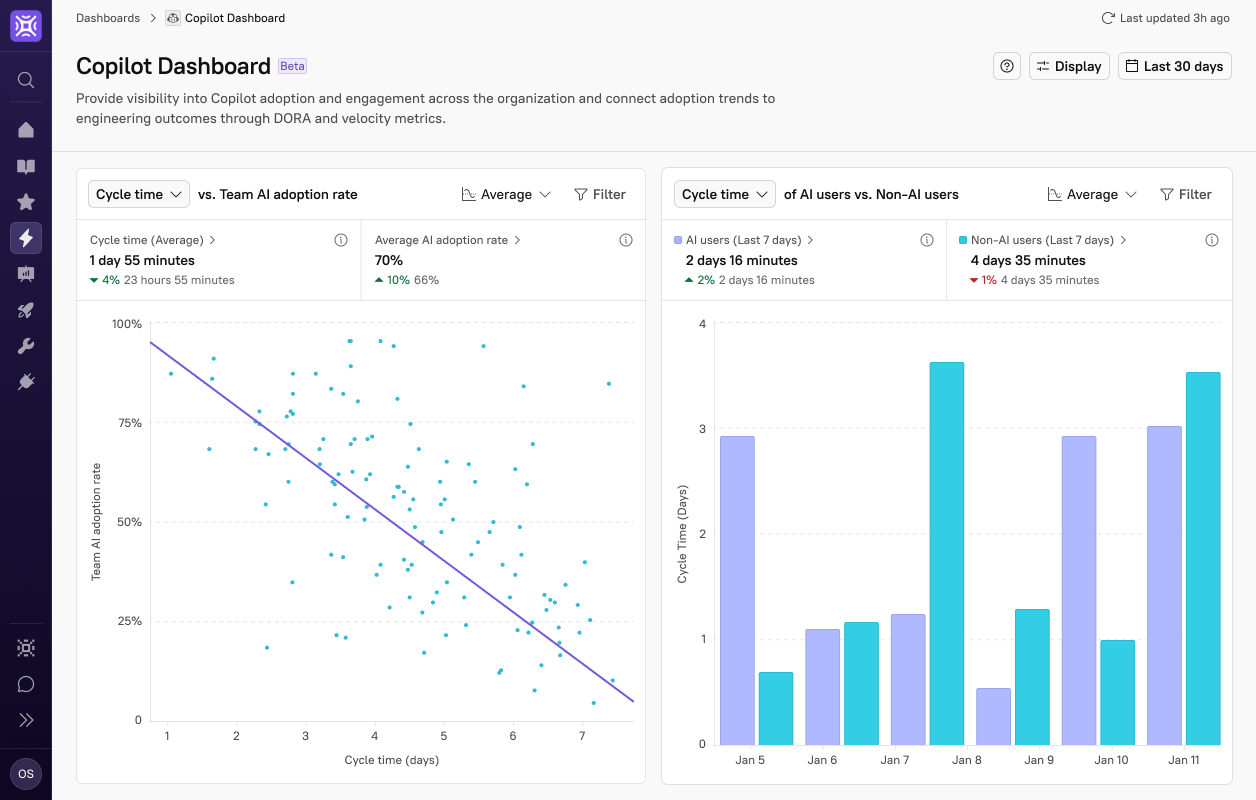Open the chat bubble icon near sidebar bottom
The width and height of the screenshot is (1256, 800).
pos(25,683)
